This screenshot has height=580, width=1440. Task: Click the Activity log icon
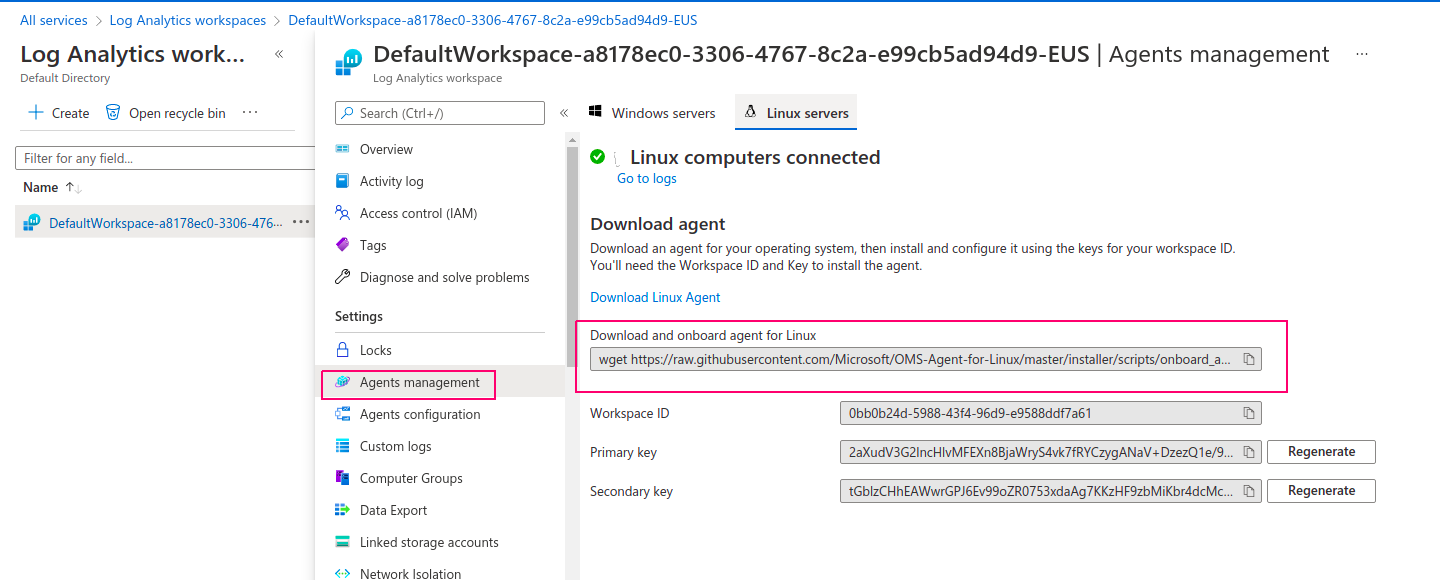click(343, 181)
